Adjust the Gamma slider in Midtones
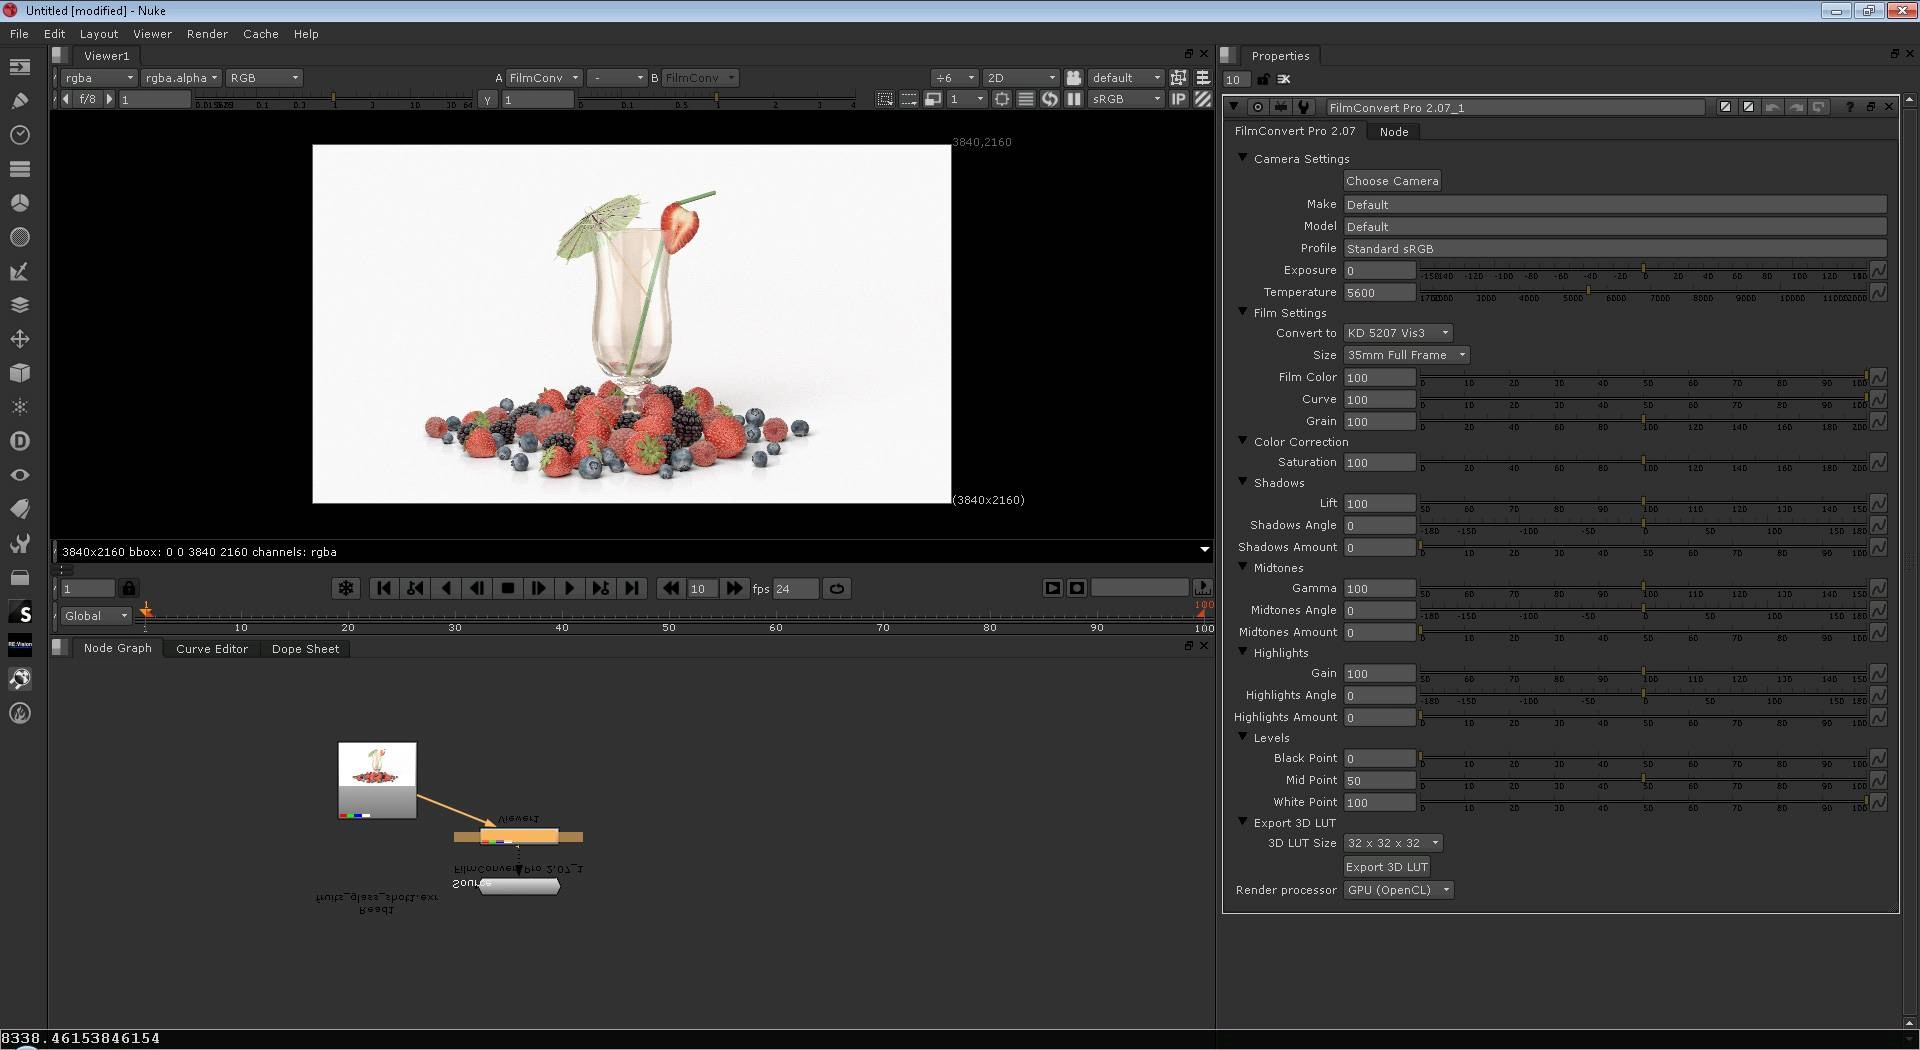 (x=1643, y=588)
